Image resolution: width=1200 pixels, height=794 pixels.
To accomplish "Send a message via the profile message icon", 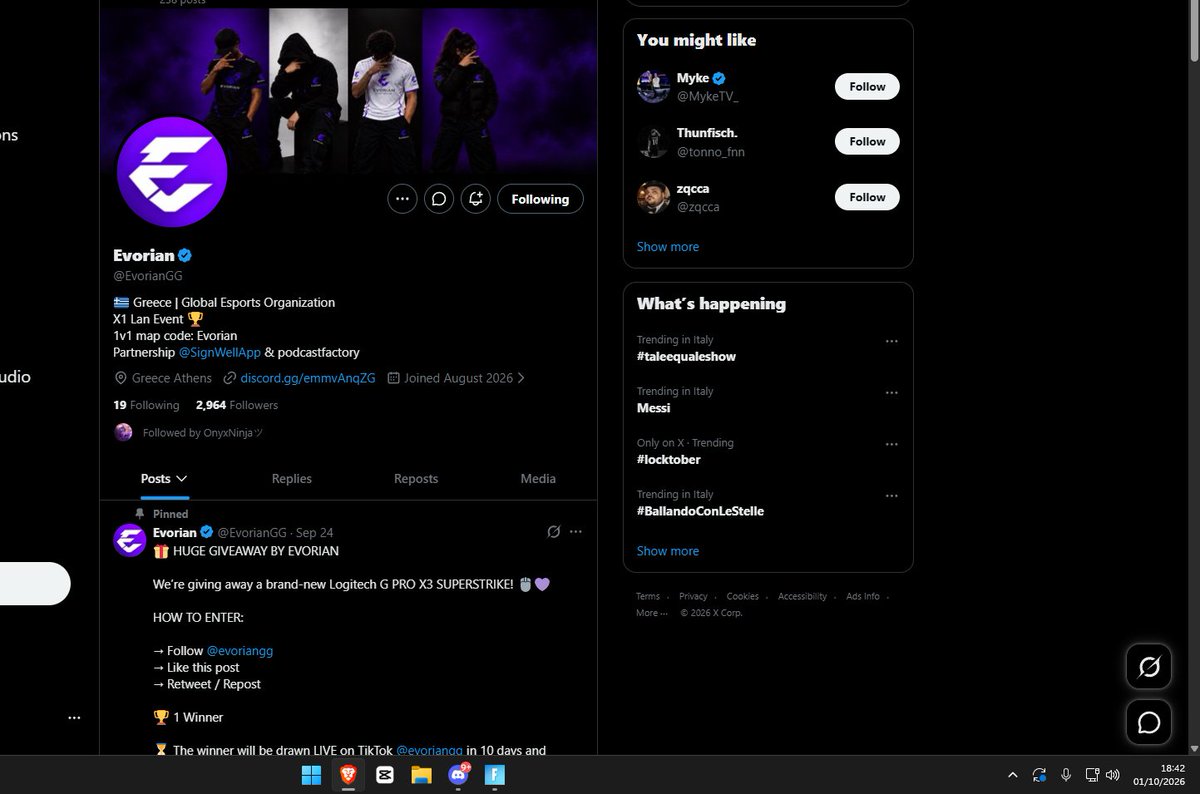I will coord(439,199).
